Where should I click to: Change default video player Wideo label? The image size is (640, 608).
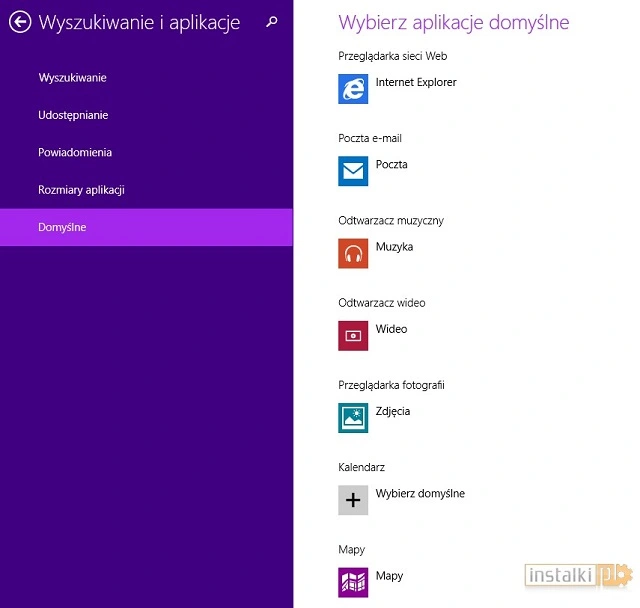coord(391,329)
